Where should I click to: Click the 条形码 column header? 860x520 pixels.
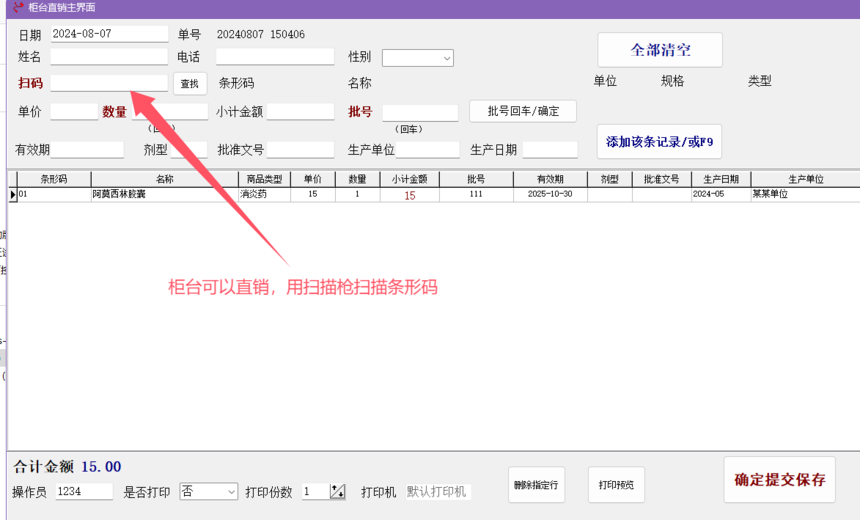(x=54, y=179)
